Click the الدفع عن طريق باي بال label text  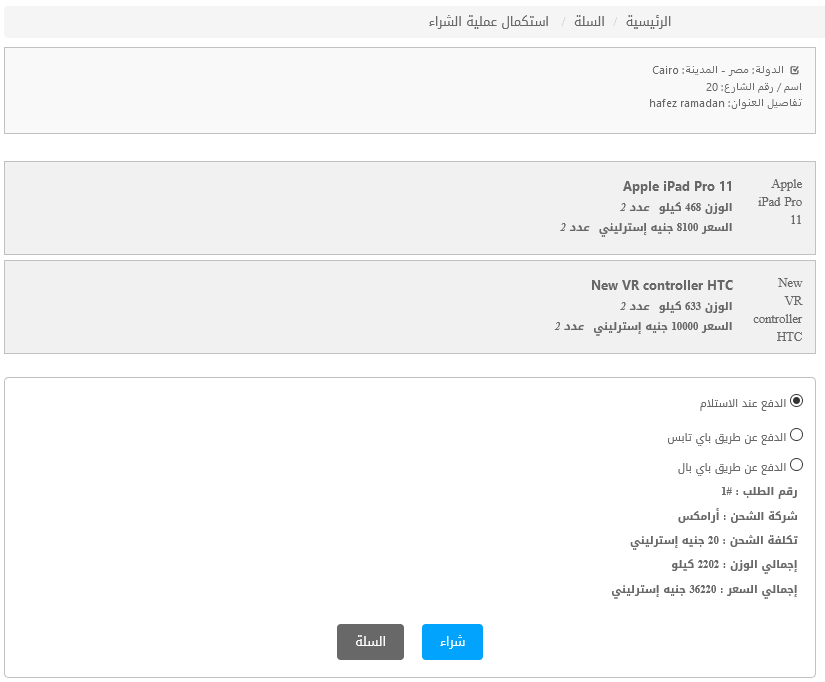point(732,467)
